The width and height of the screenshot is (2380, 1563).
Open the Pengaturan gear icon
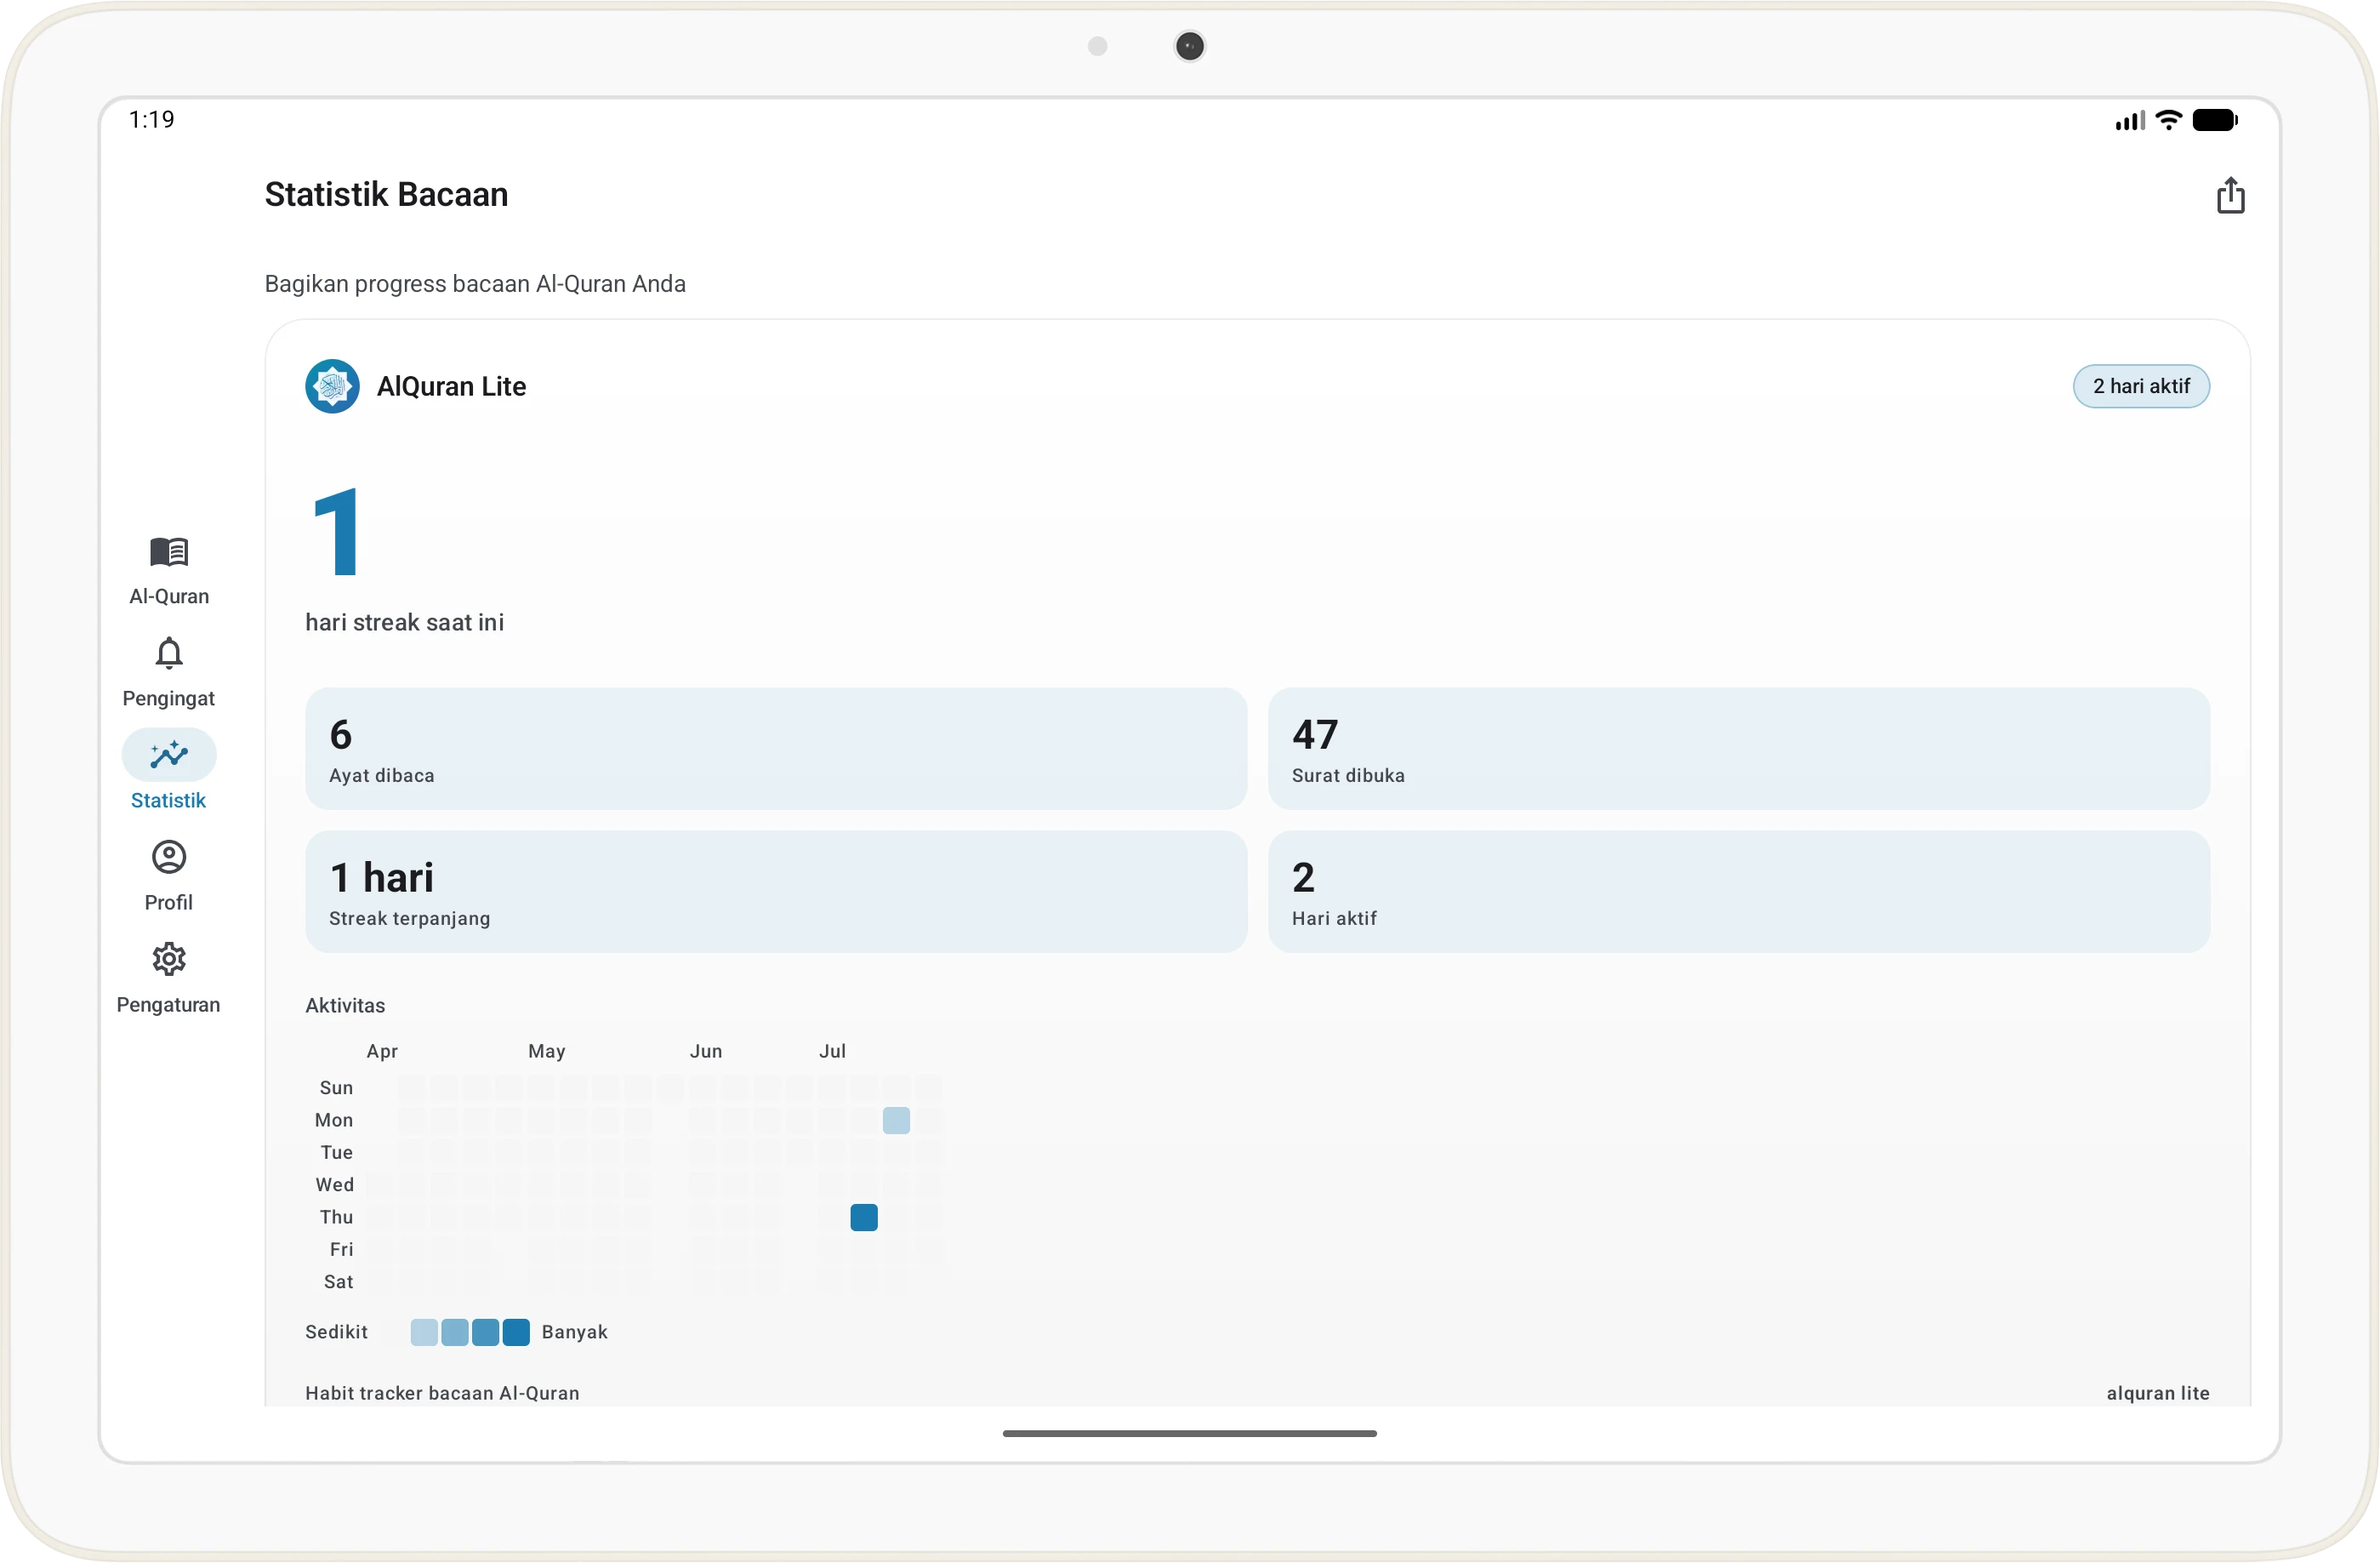[x=168, y=959]
